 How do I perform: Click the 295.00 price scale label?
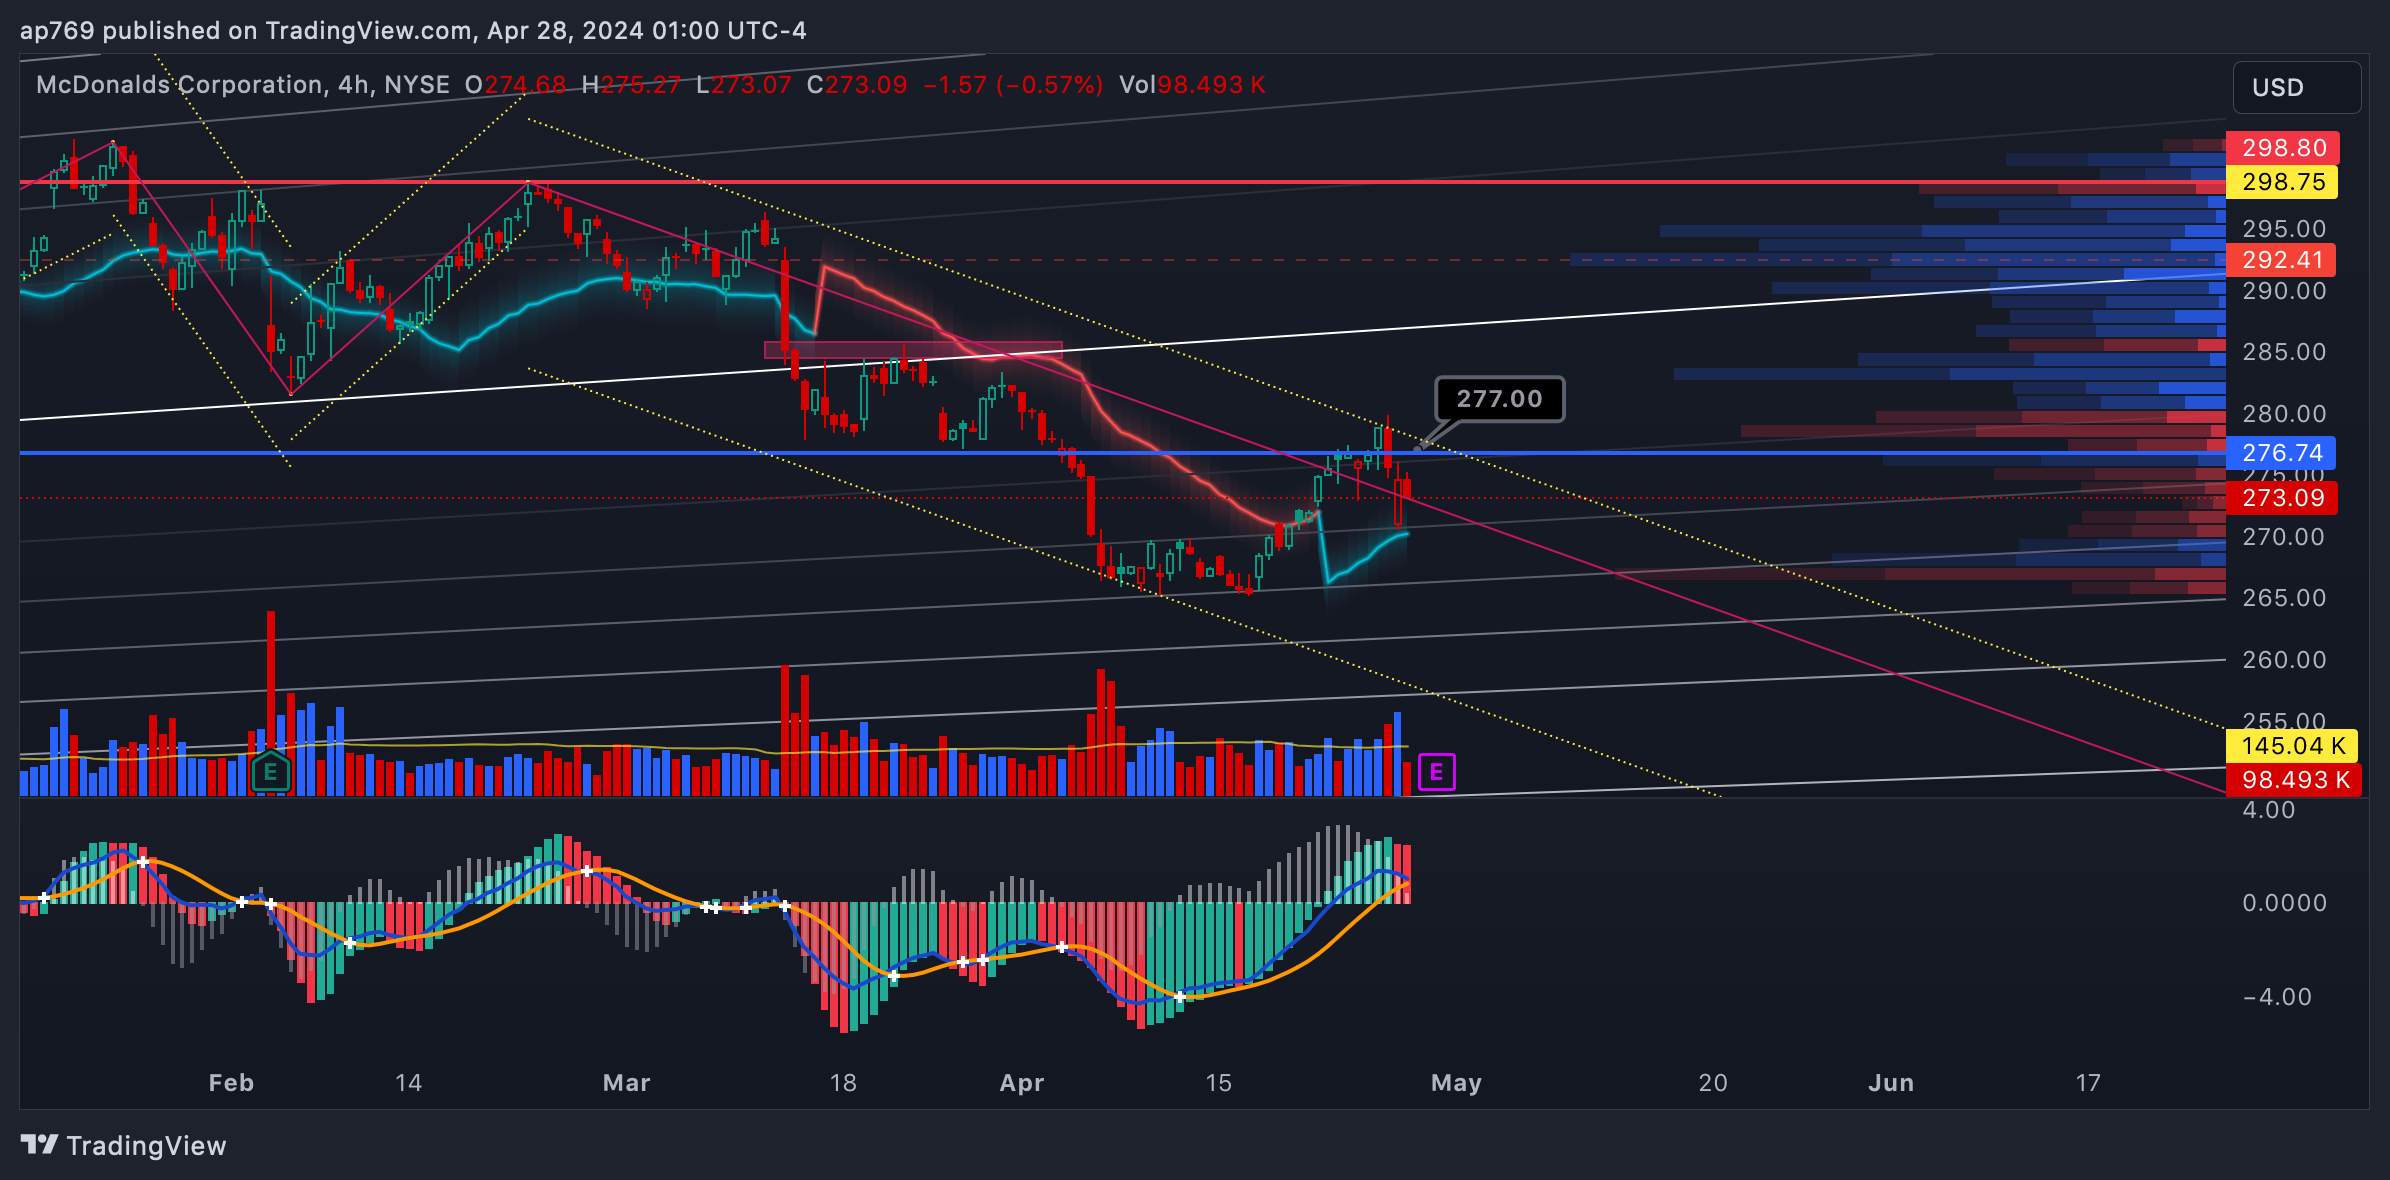[2284, 229]
